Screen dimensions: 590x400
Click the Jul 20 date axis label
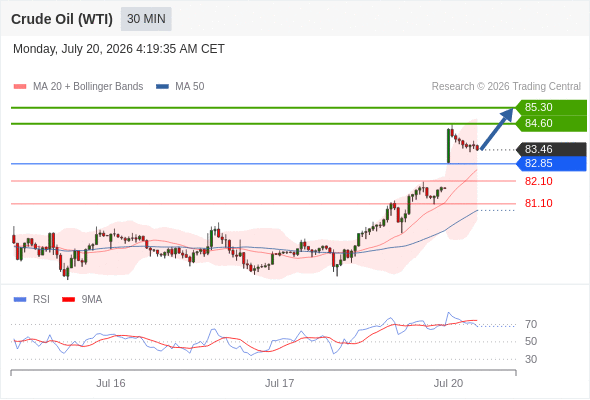448,383
